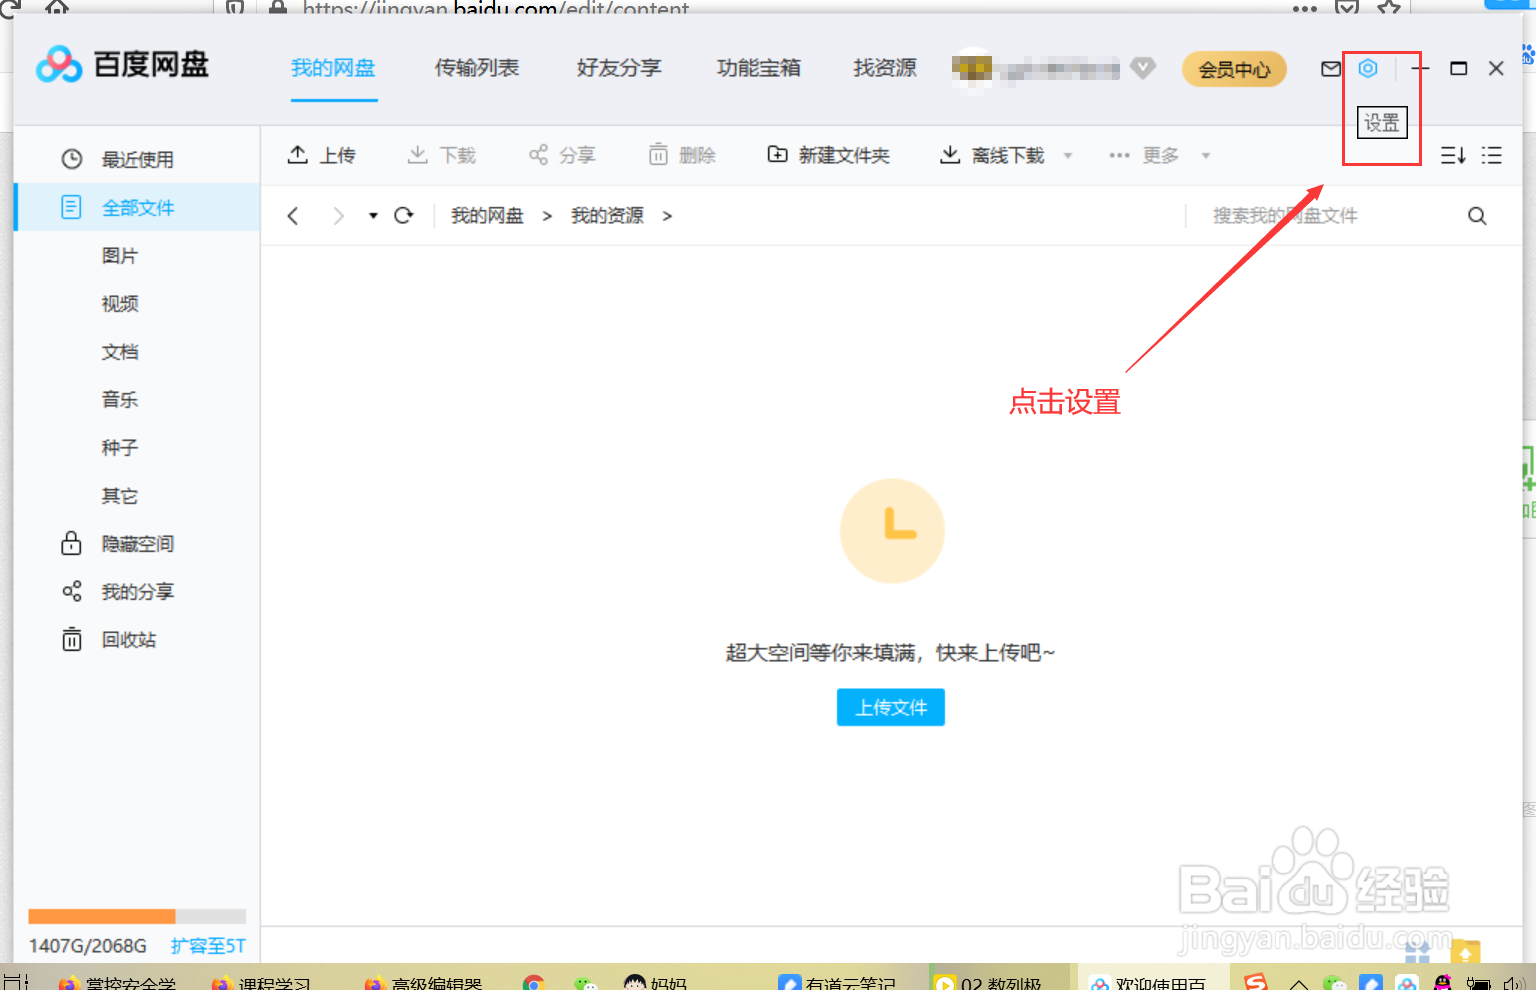Click the 新建文件夹 label
The height and width of the screenshot is (990, 1536).
[x=844, y=155]
